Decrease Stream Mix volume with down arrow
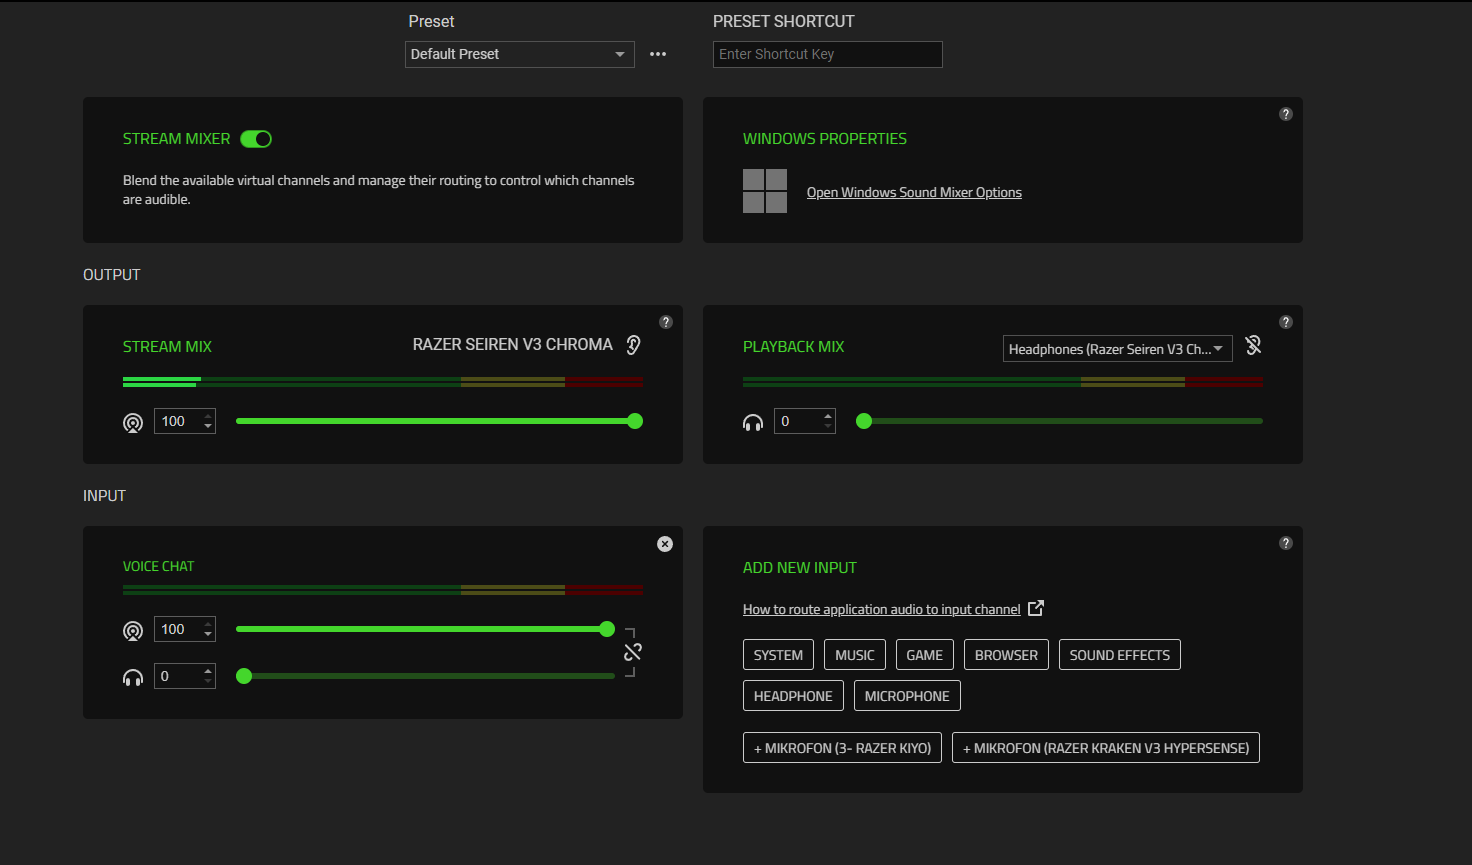This screenshot has height=865, width=1472. pos(208,427)
